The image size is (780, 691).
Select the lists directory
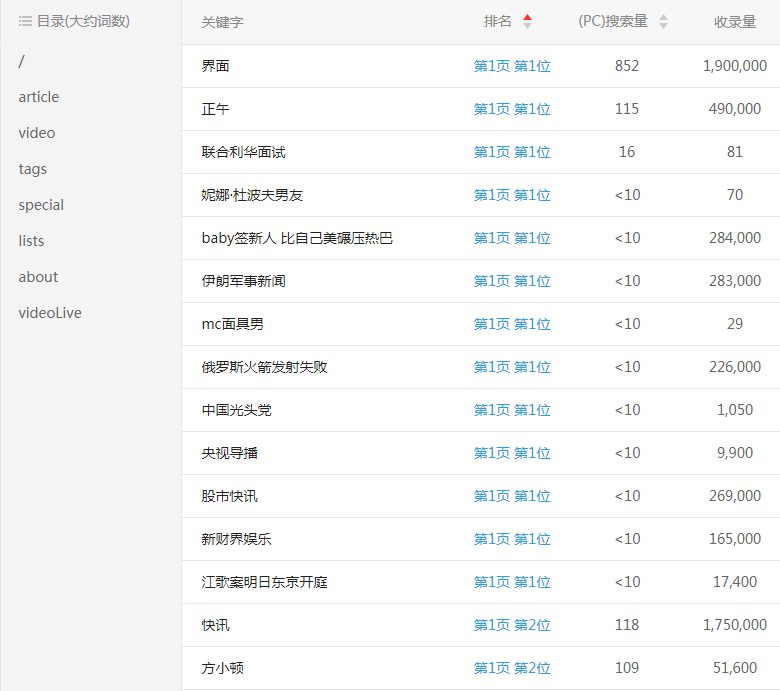click(31, 241)
